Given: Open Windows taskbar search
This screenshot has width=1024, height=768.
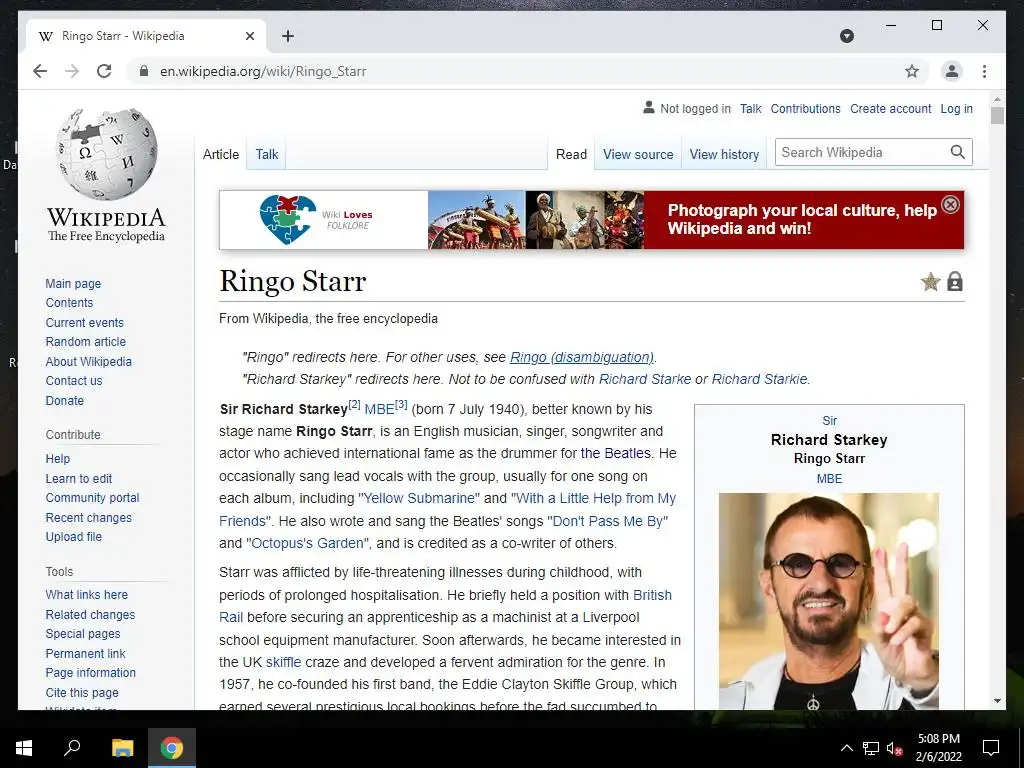Looking at the screenshot, I should [72, 747].
